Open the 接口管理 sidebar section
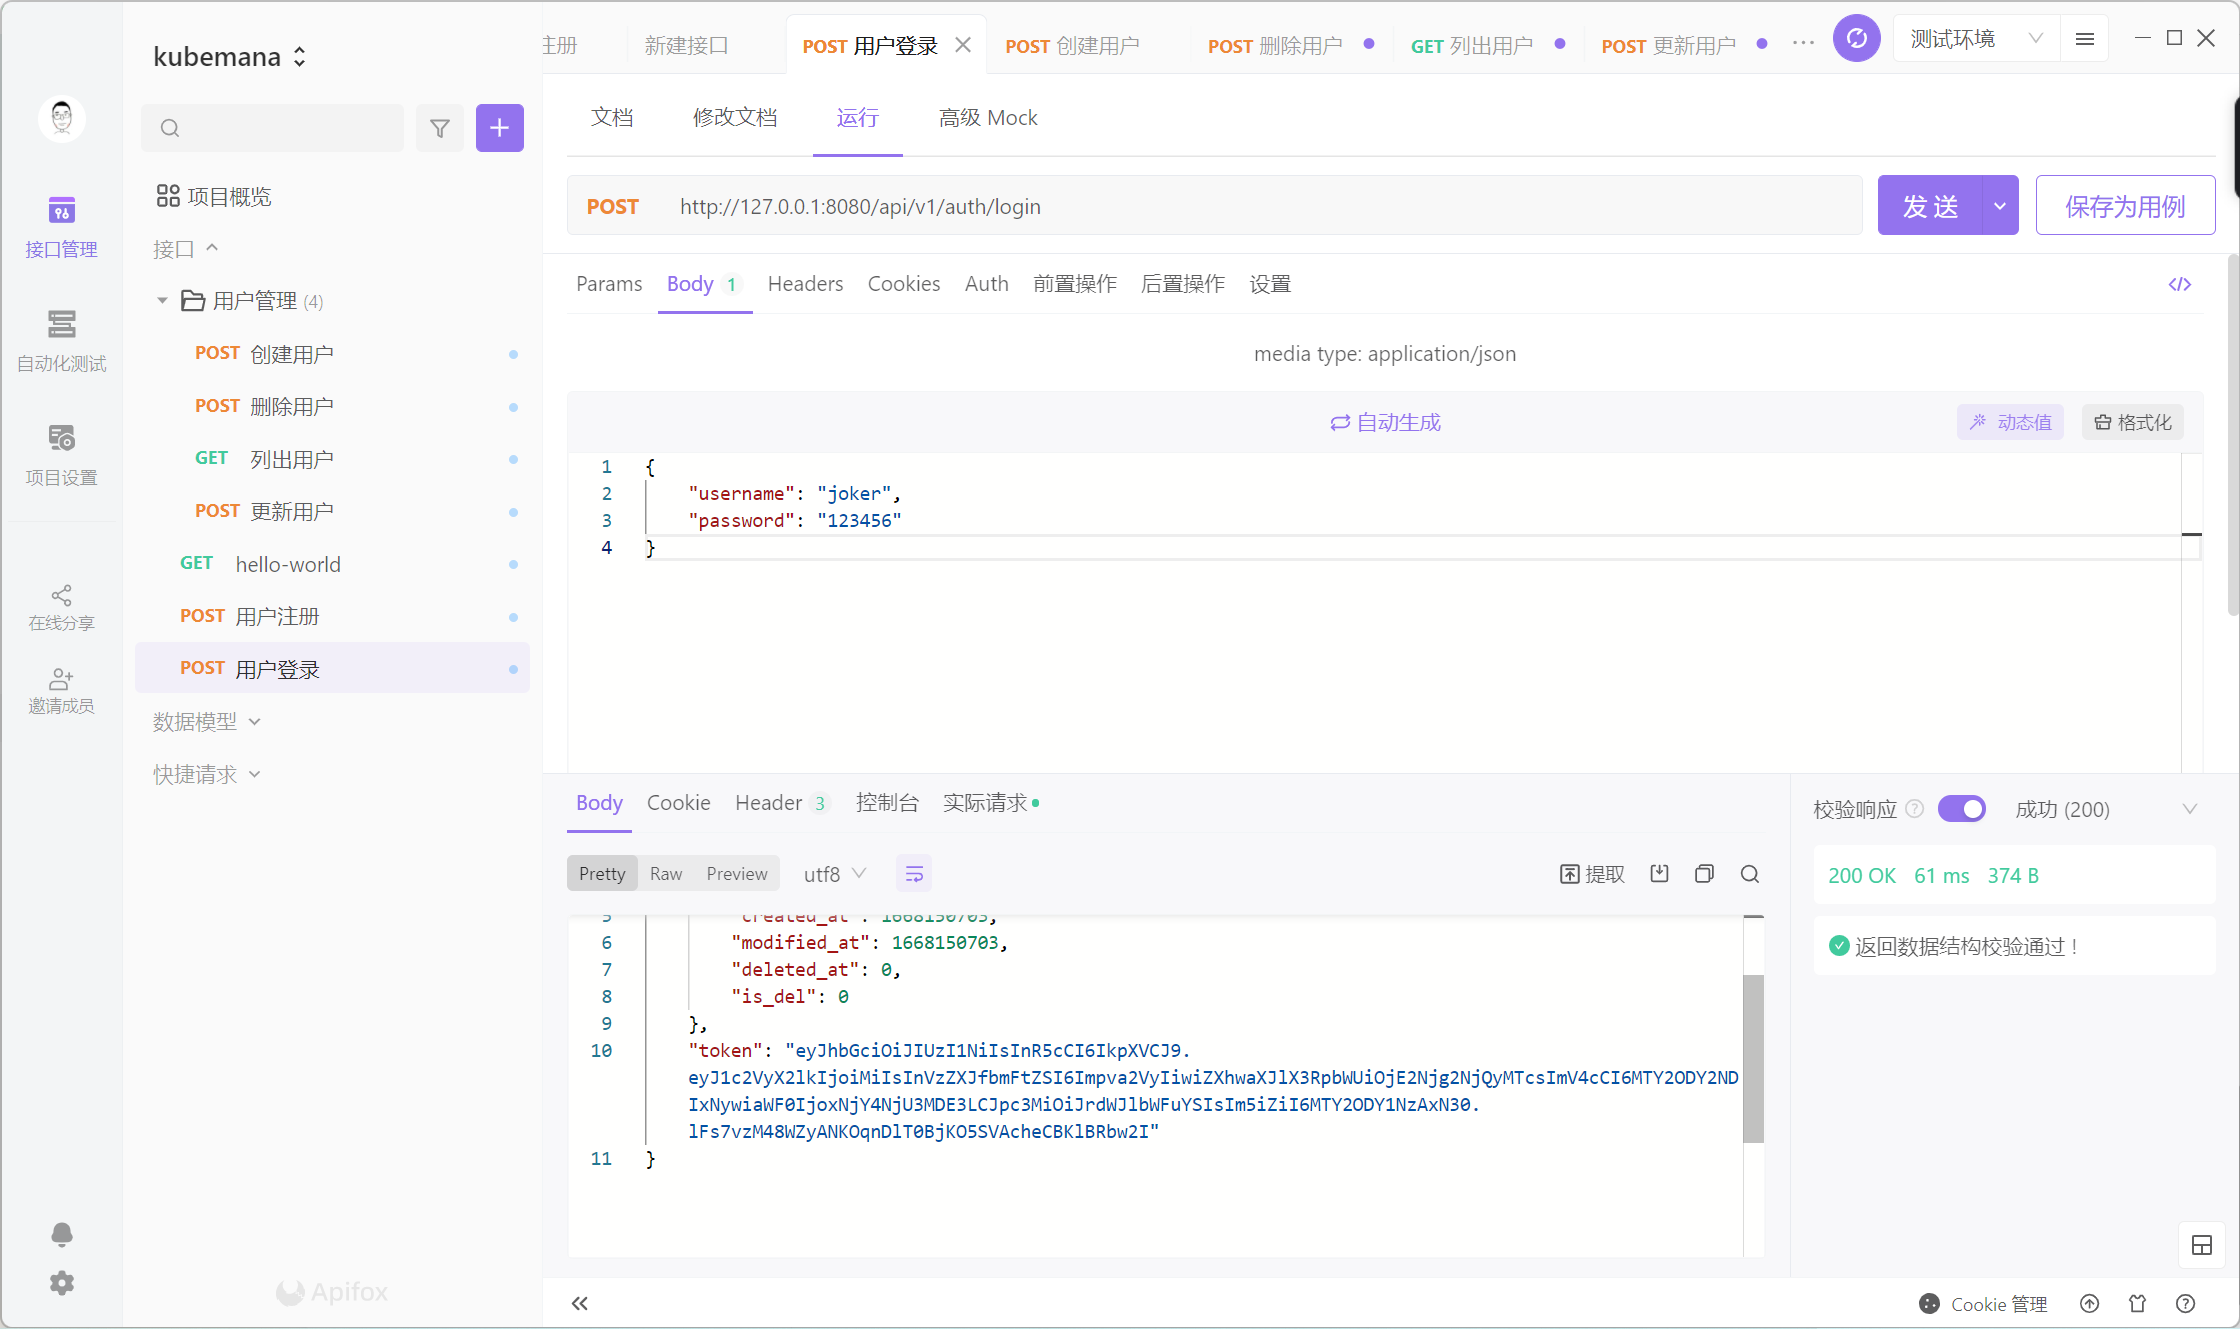Screen dimensions: 2240x1329 tap(61, 228)
